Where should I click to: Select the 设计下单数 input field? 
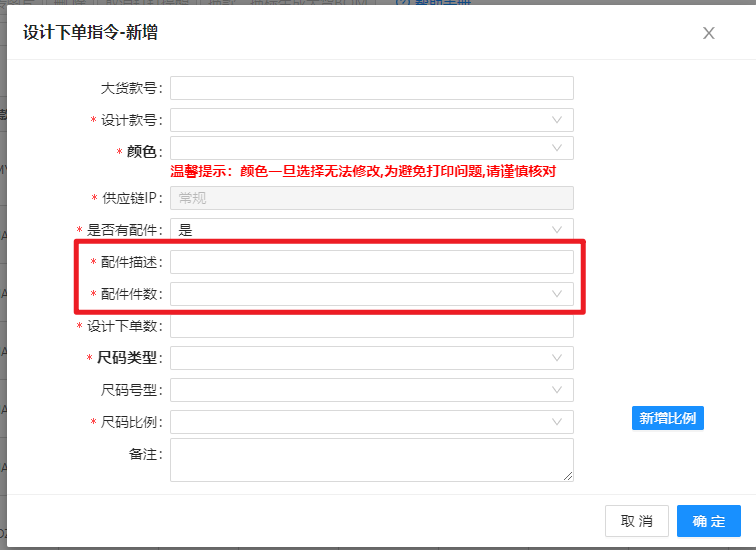pos(371,326)
